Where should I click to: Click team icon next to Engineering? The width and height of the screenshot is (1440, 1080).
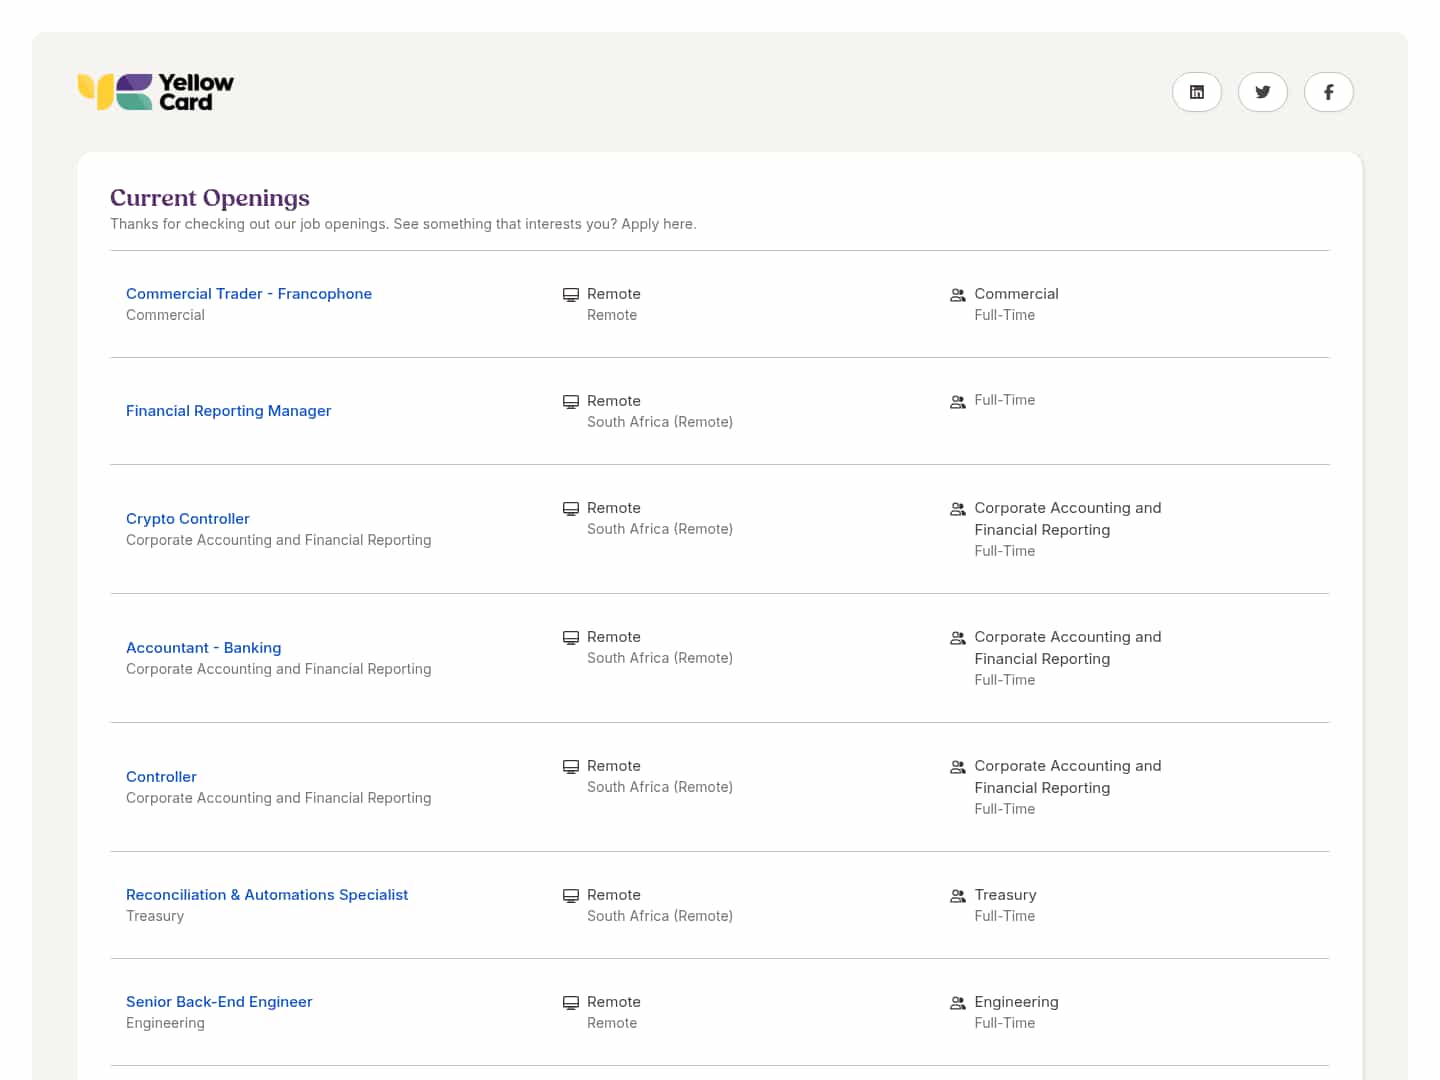point(957,1003)
